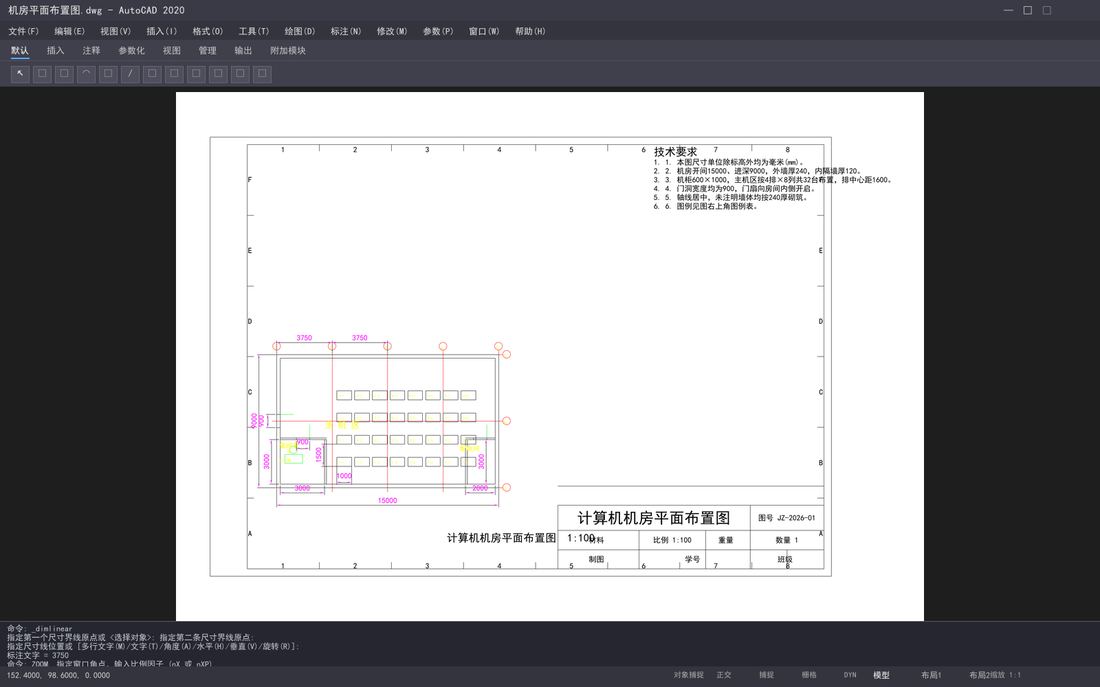Viewport: 1100px width, 687px height.
Task: Switch to the 管理 ribbon tab
Action: coord(207,51)
